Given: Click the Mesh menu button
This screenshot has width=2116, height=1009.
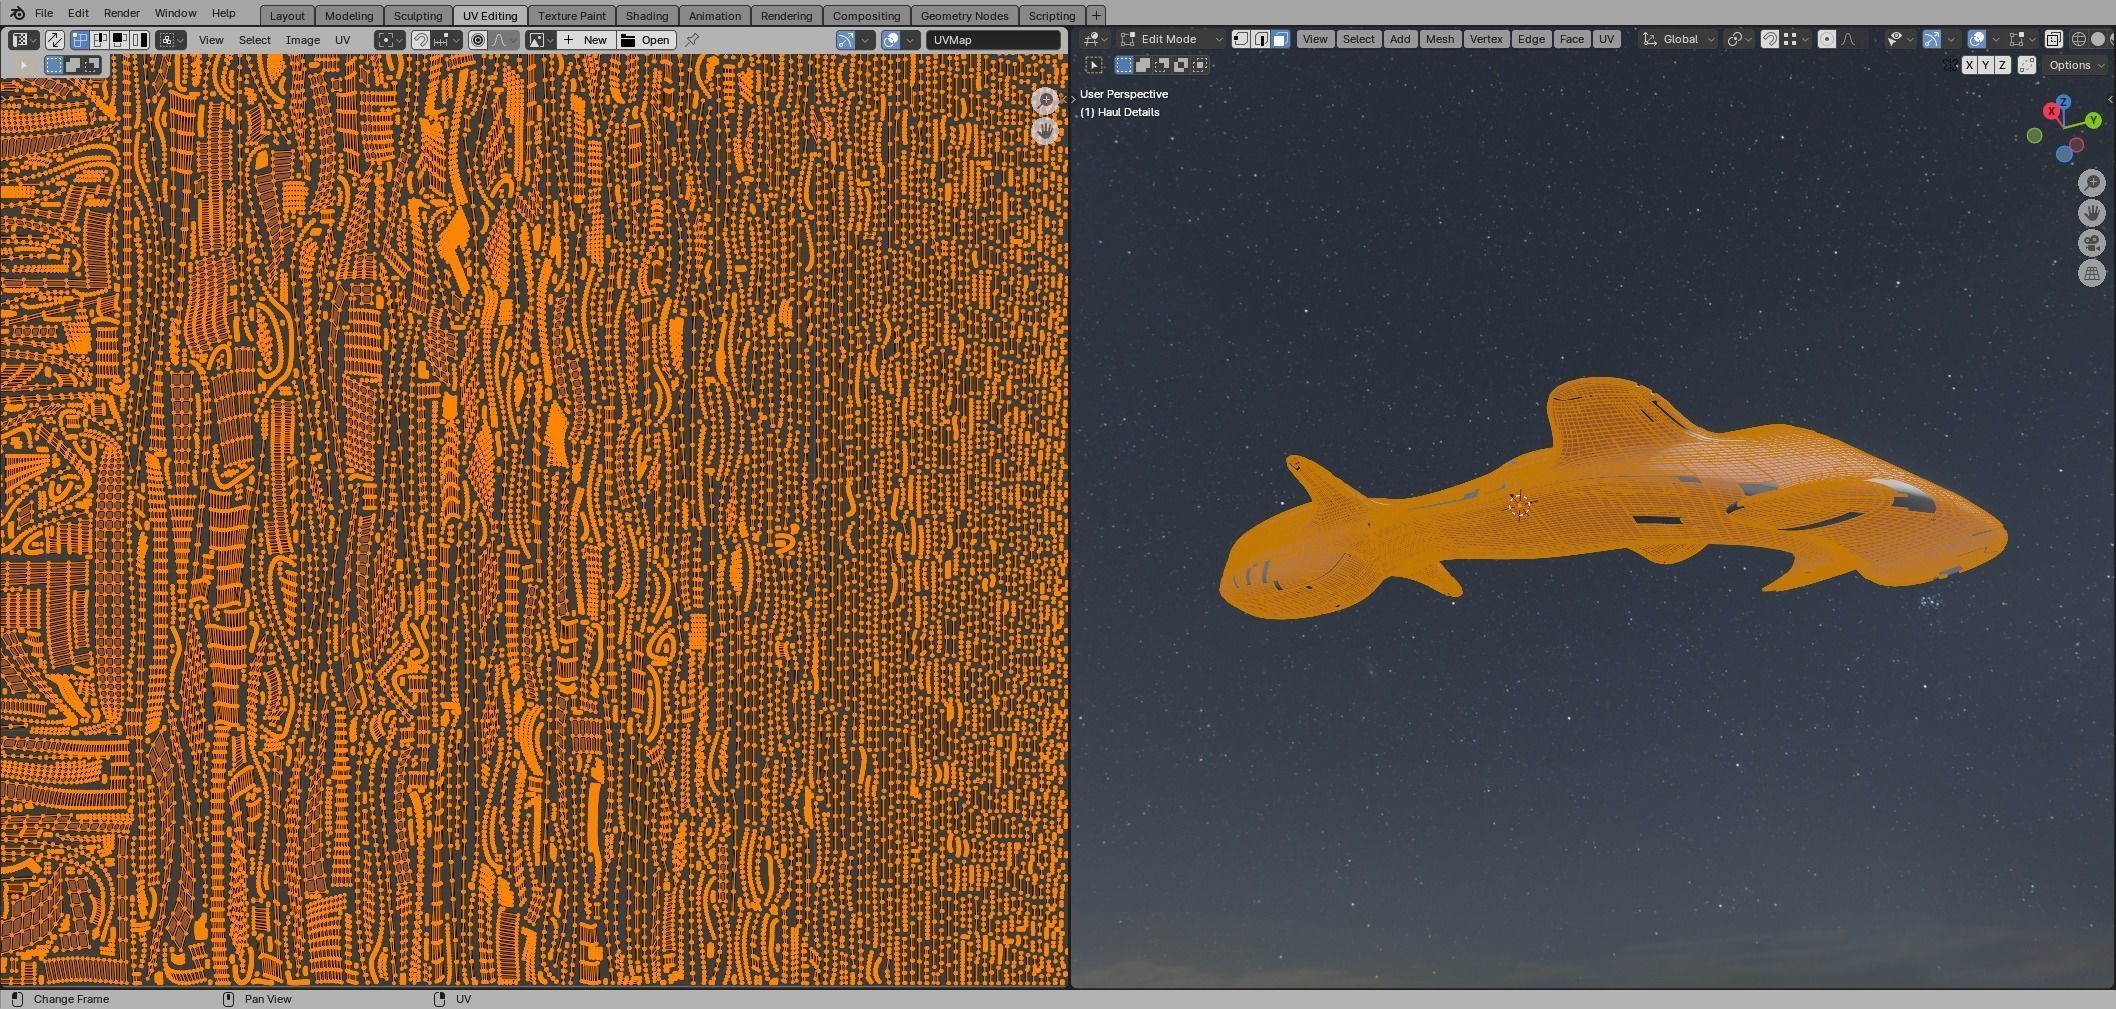Looking at the screenshot, I should [x=1440, y=39].
